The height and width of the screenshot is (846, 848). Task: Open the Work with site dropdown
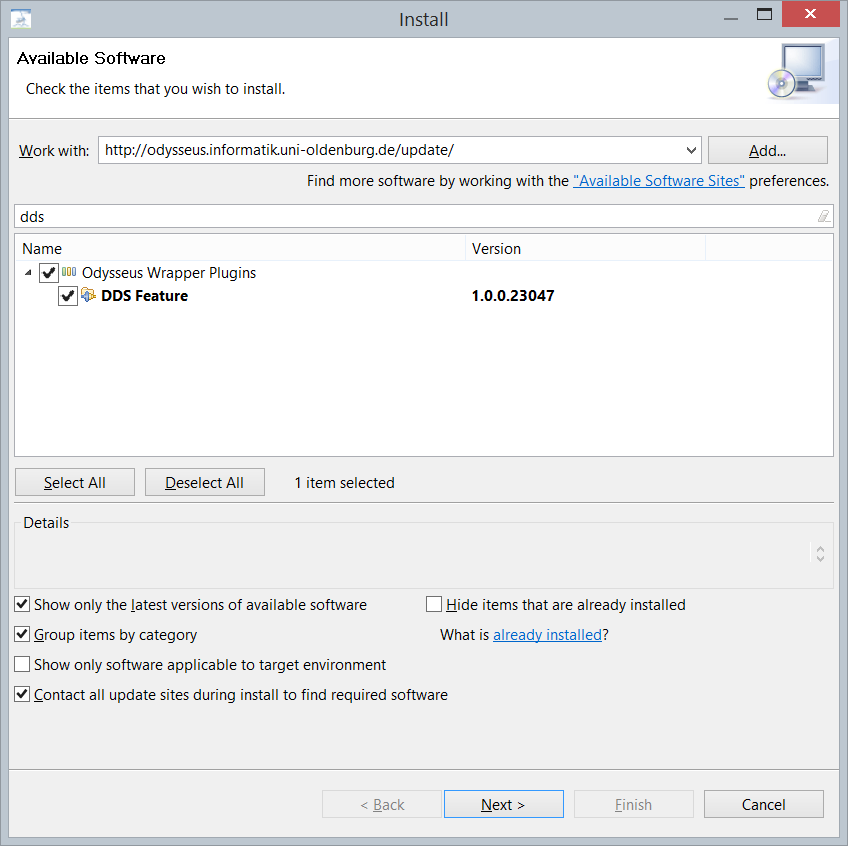coord(691,150)
